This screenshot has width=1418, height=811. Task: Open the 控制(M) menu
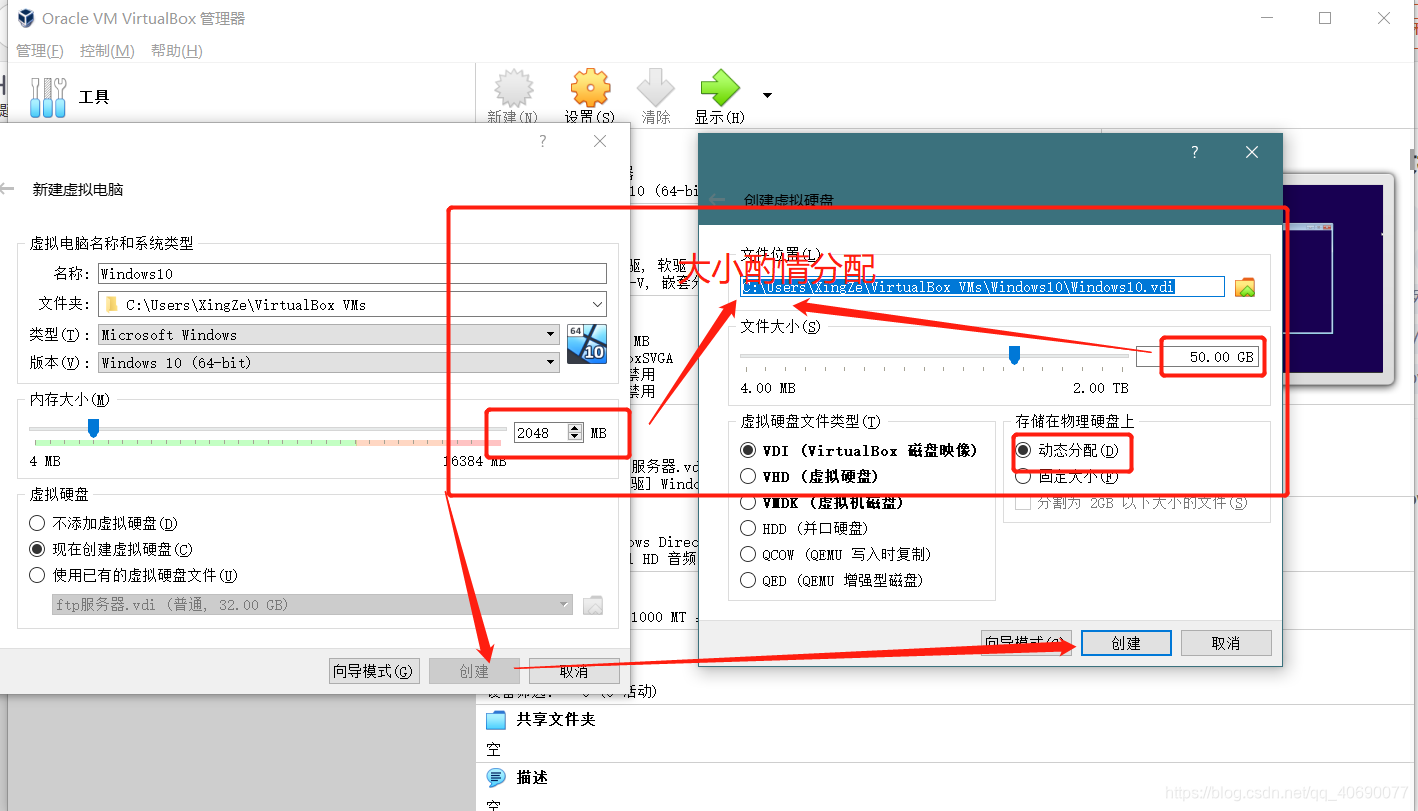point(107,51)
